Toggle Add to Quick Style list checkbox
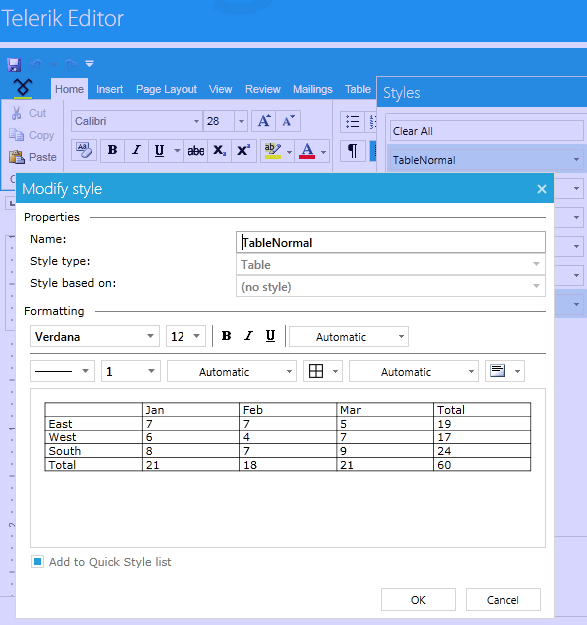Screen dimensions: 587x625 [x=37, y=562]
